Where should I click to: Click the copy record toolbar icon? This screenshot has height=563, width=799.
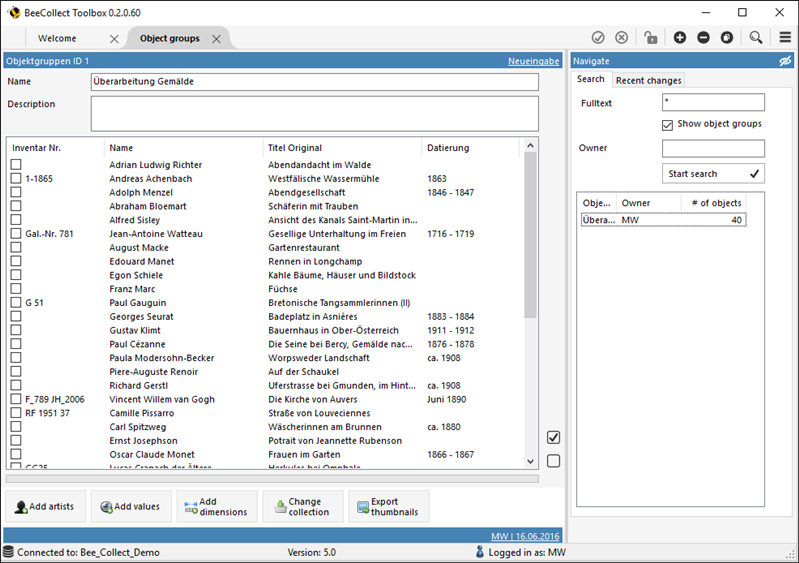pyautogui.click(x=727, y=38)
